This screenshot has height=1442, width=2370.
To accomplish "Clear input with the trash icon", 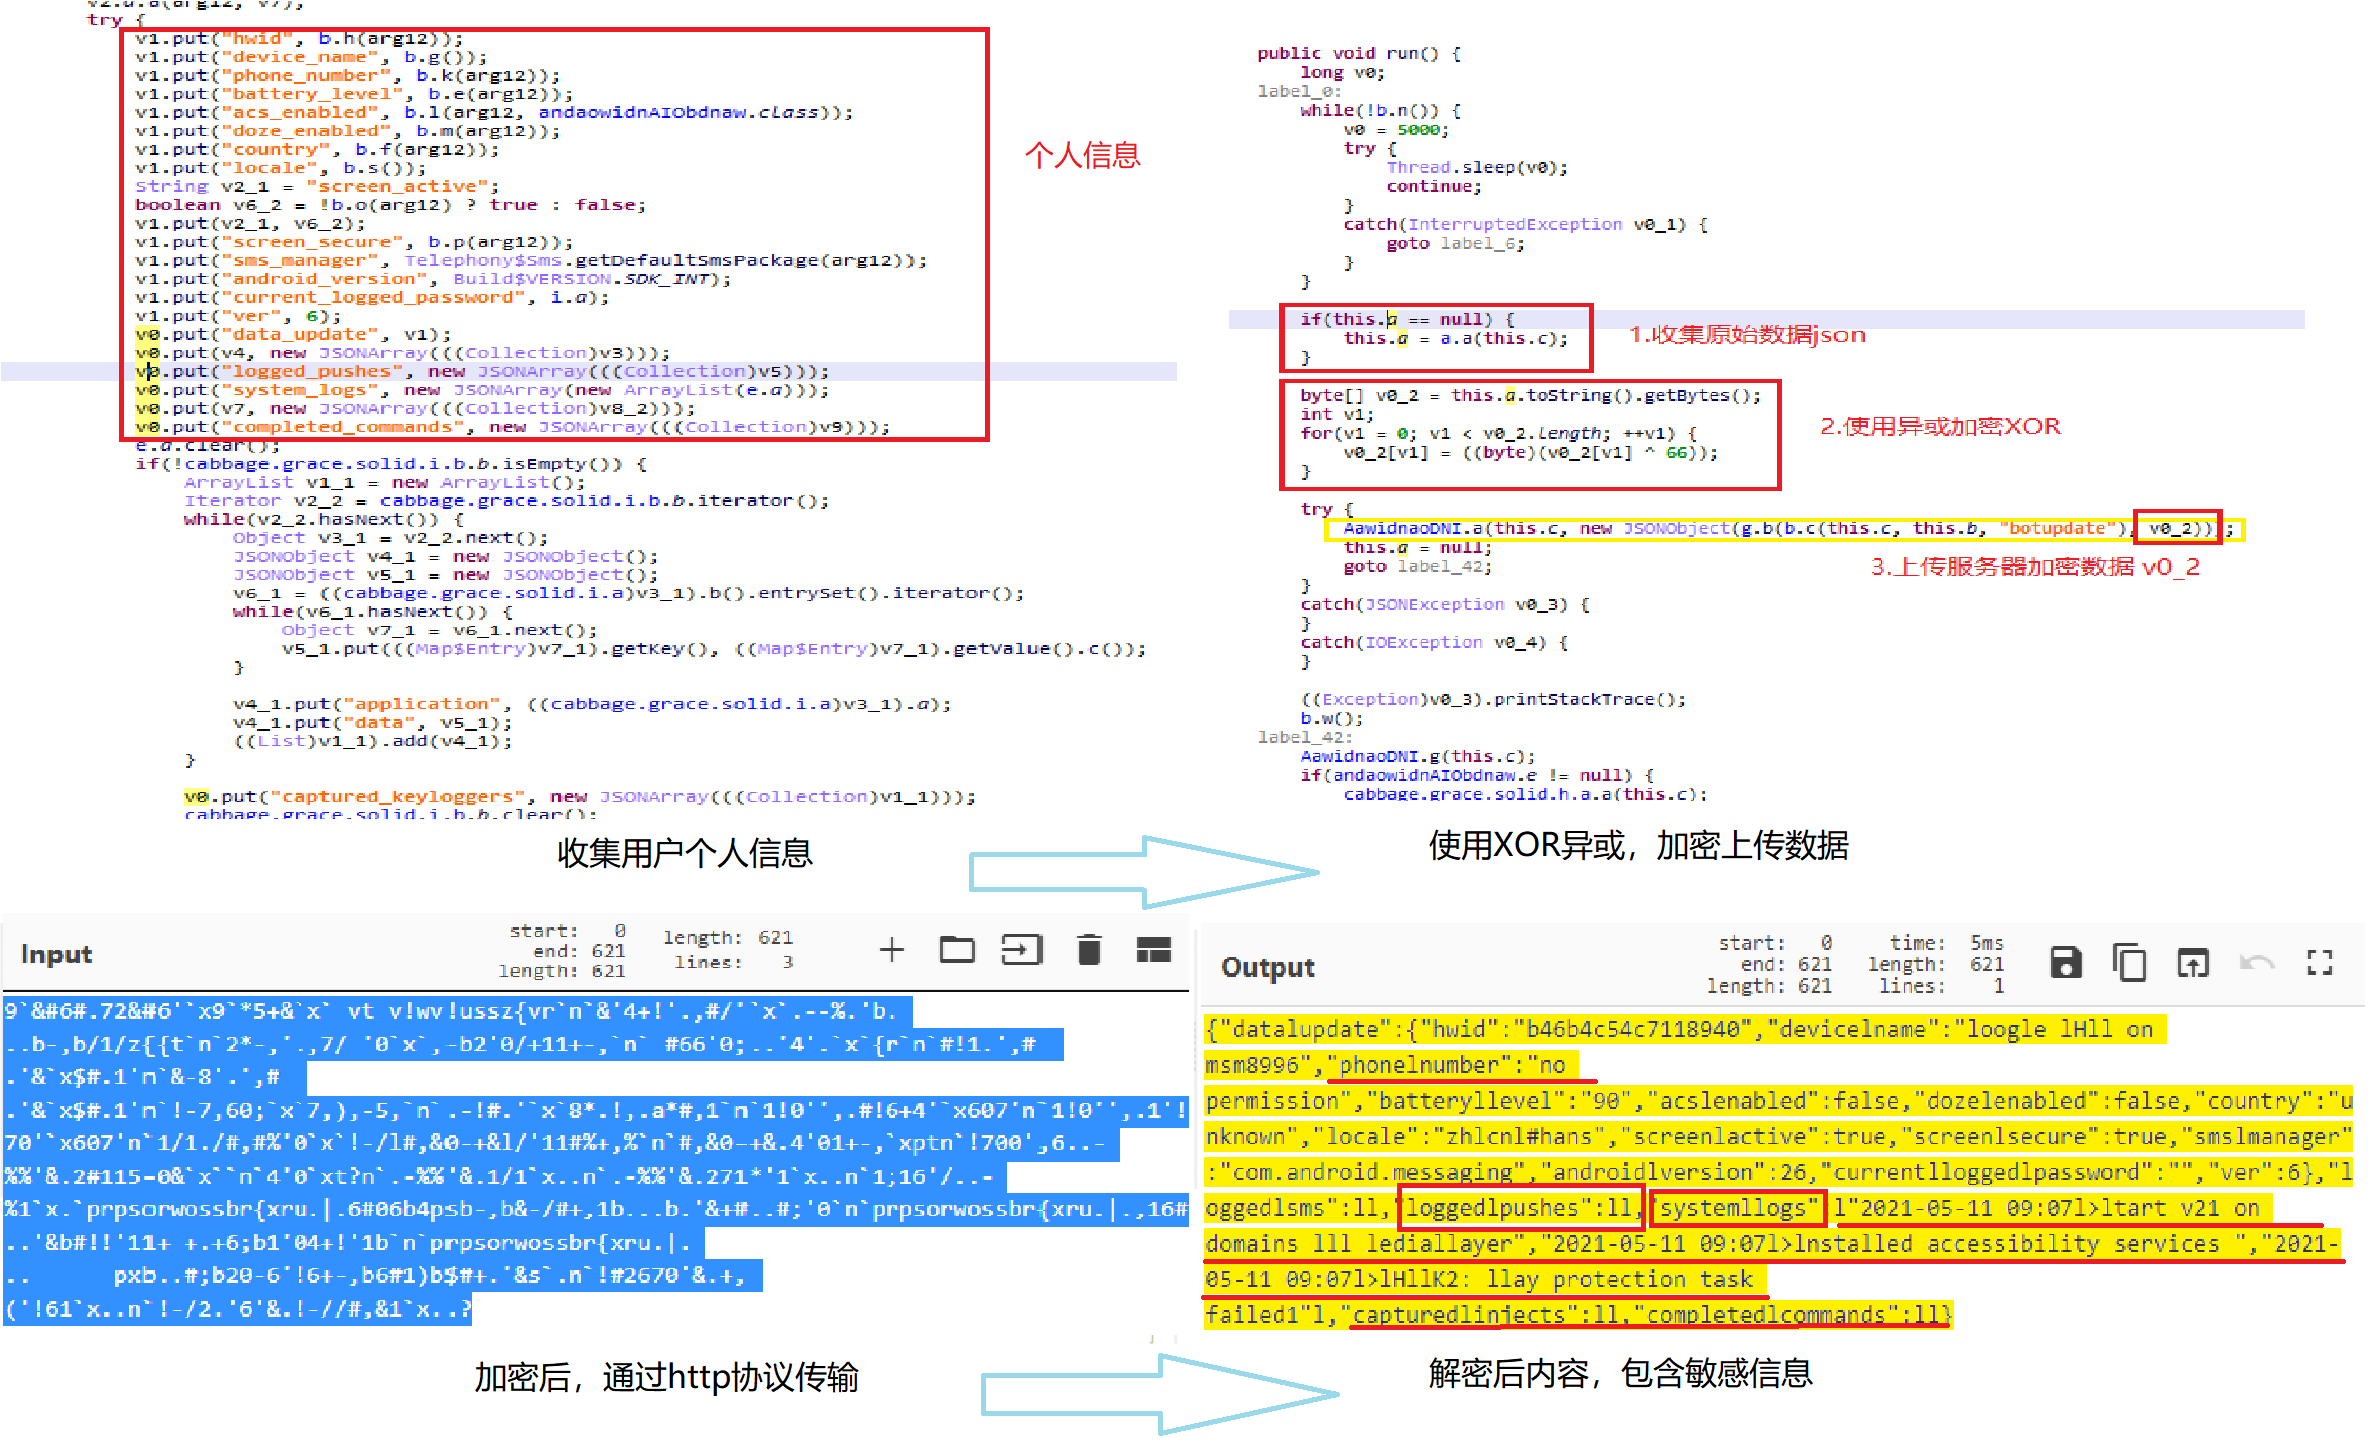I will point(1089,950).
